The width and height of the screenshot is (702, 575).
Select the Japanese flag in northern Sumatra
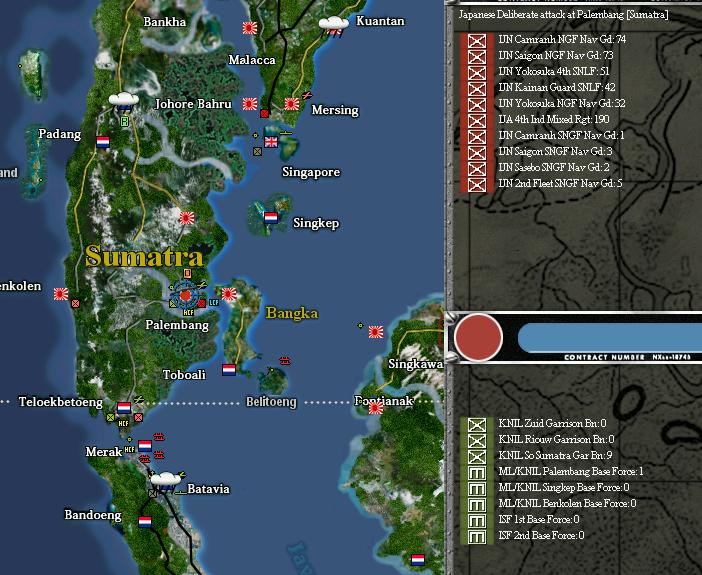coord(187,218)
